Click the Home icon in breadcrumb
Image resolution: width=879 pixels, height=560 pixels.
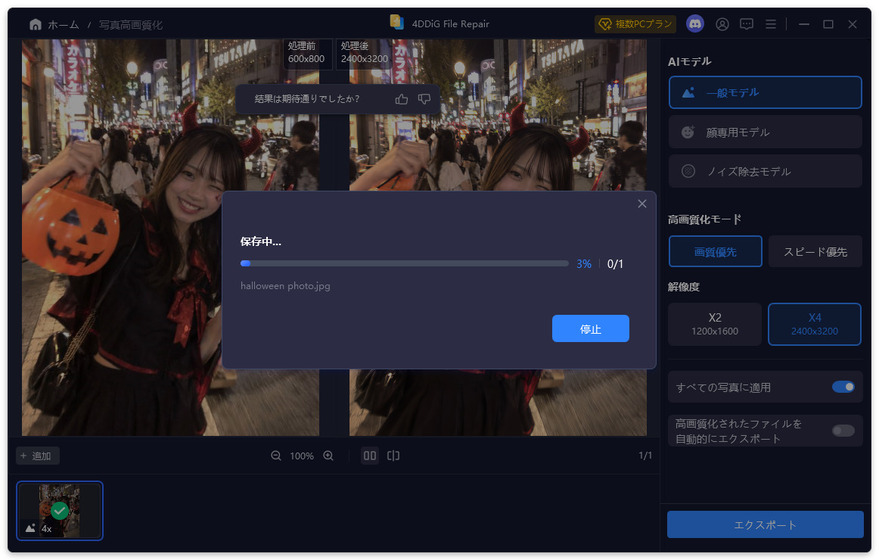coord(35,25)
